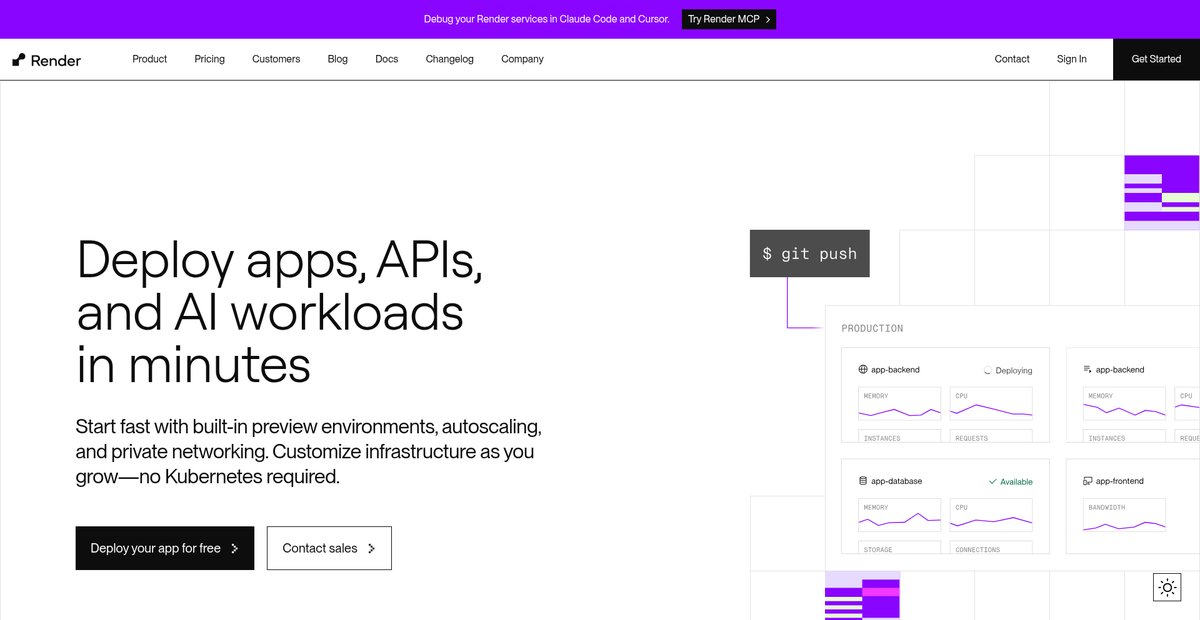The image size is (1200, 620).
Task: Click the Deploy your app for free button
Action: point(165,548)
